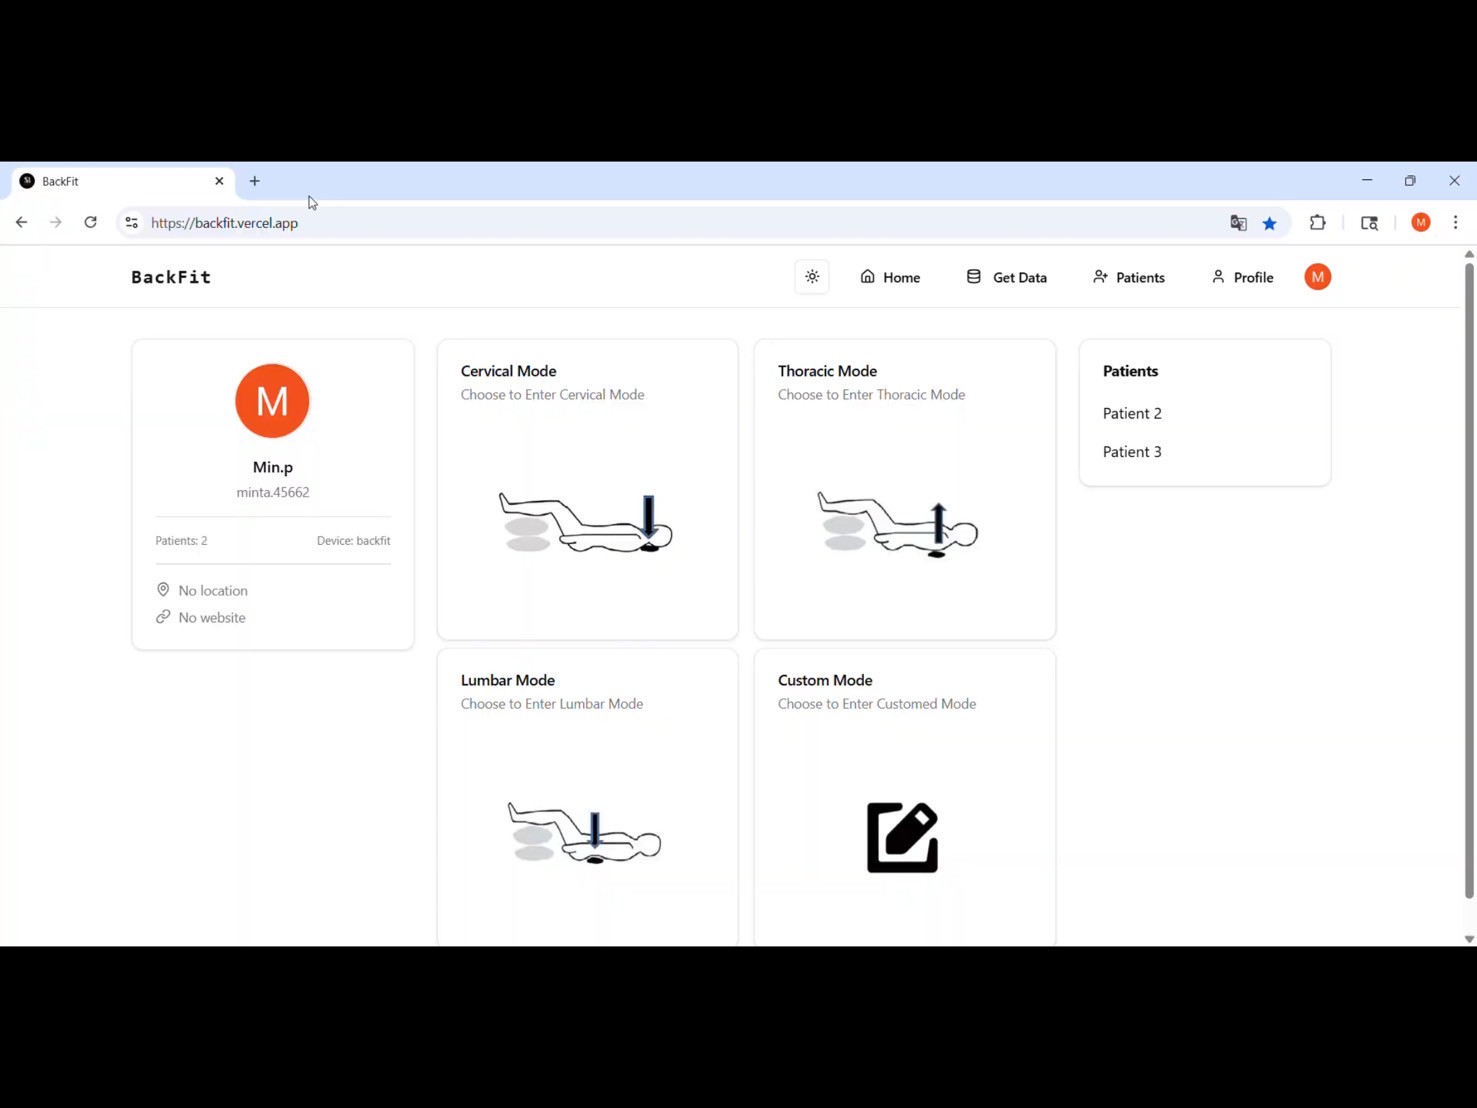Screen dimensions: 1477x1108
Task: Open a new browser tab
Action: pyautogui.click(x=255, y=181)
